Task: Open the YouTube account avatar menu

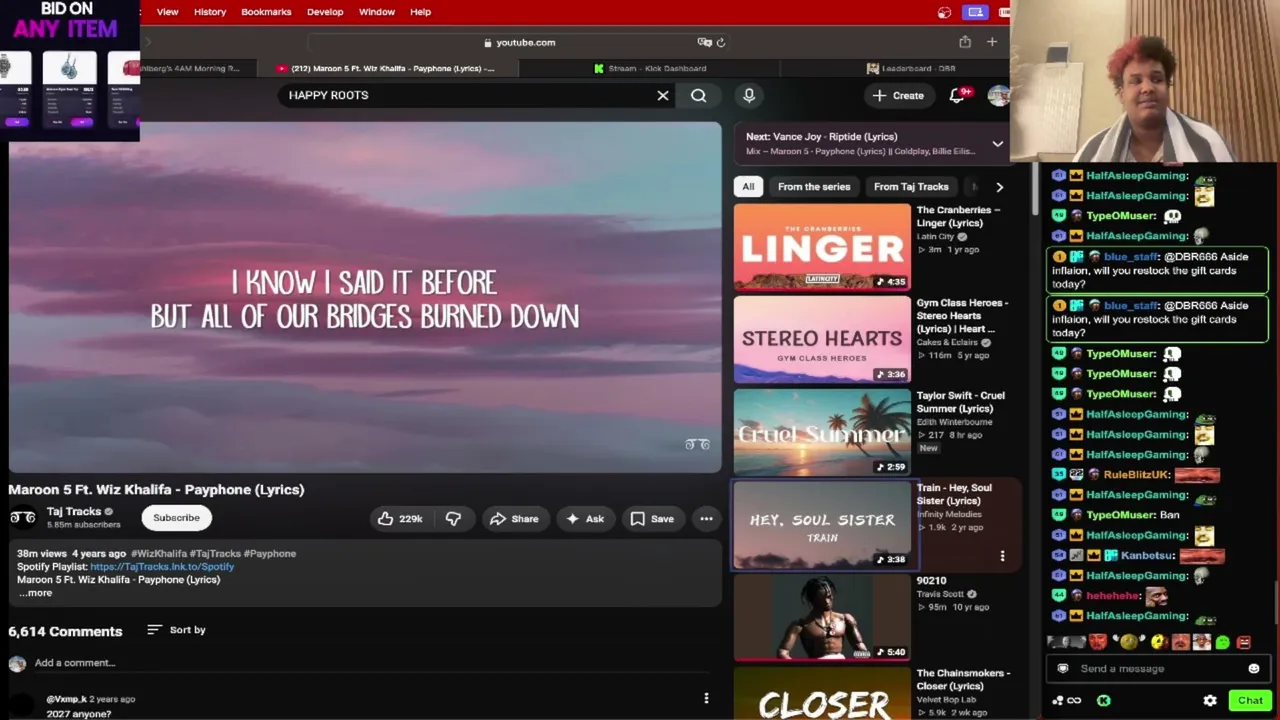Action: coord(998,95)
